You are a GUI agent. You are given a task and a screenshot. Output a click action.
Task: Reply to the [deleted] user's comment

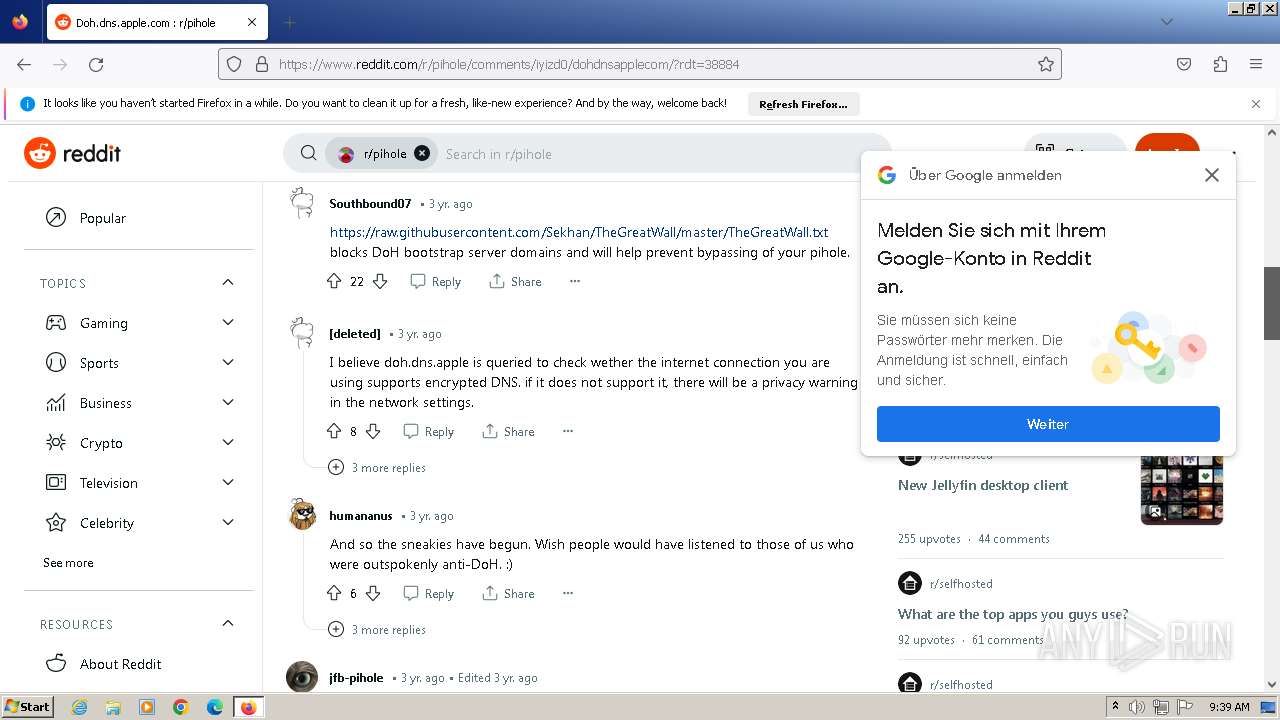[429, 432]
